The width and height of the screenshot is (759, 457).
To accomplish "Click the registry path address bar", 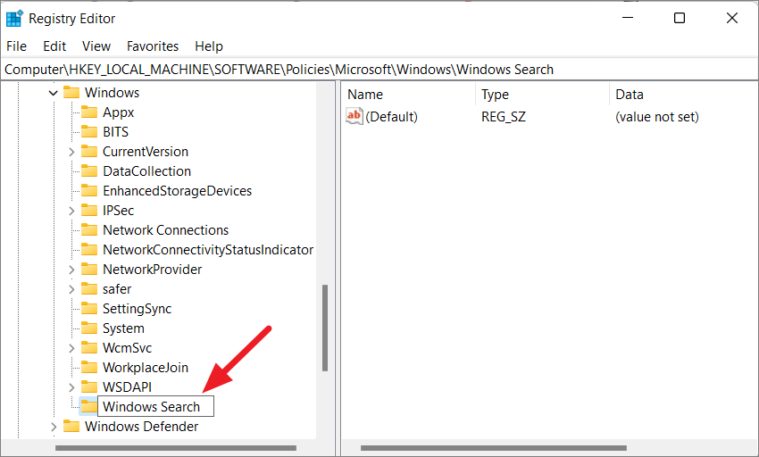I will point(379,70).
